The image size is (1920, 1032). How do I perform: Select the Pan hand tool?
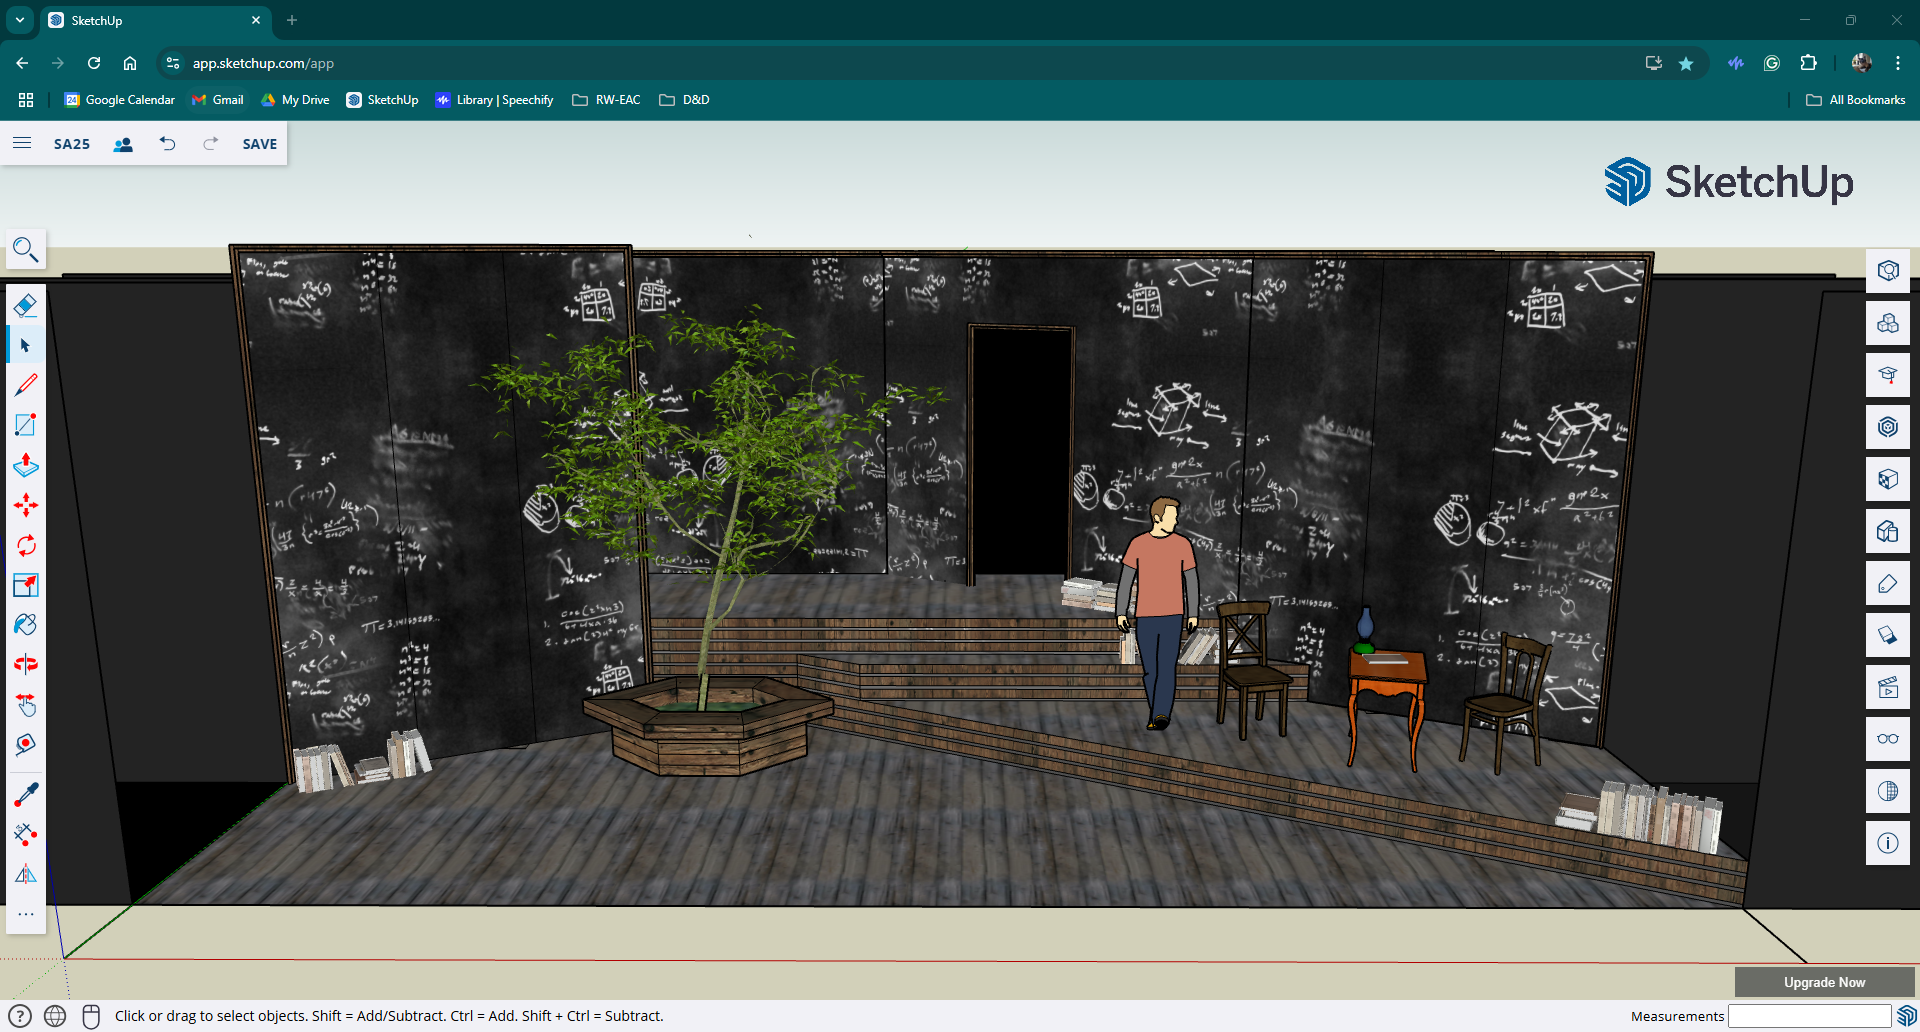pos(26,705)
